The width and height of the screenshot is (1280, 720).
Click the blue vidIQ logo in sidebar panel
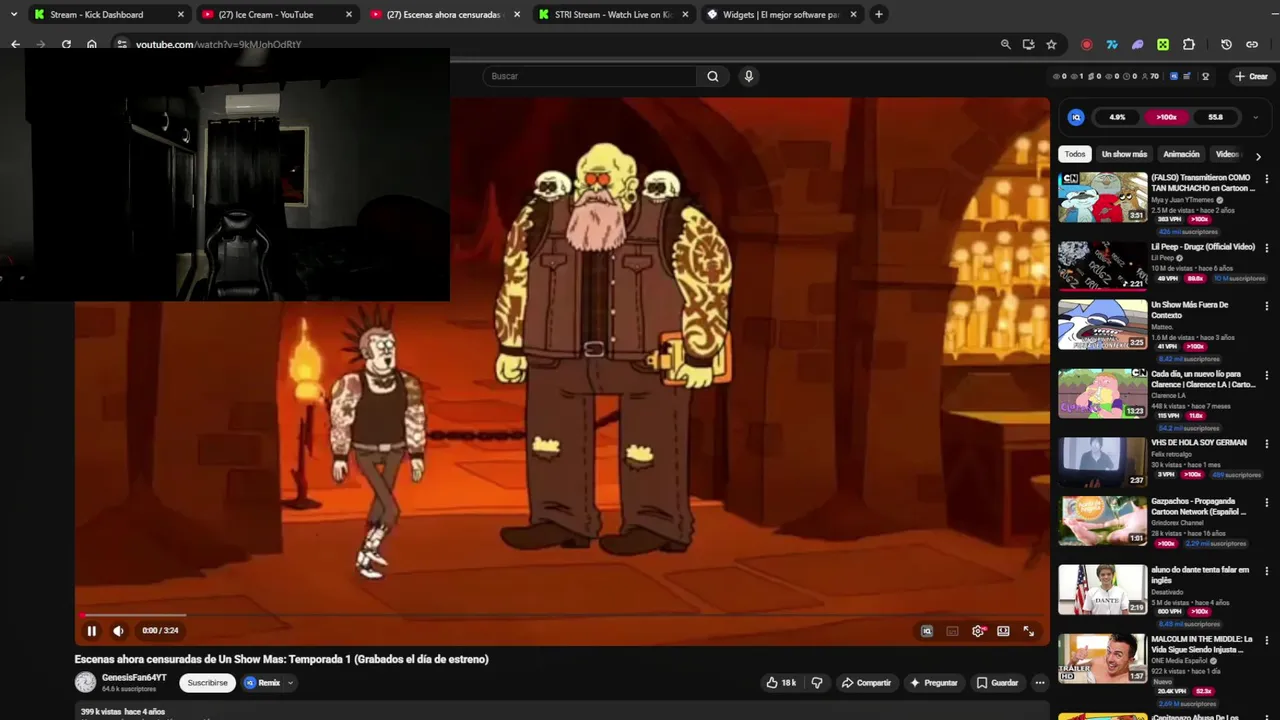click(x=1076, y=117)
